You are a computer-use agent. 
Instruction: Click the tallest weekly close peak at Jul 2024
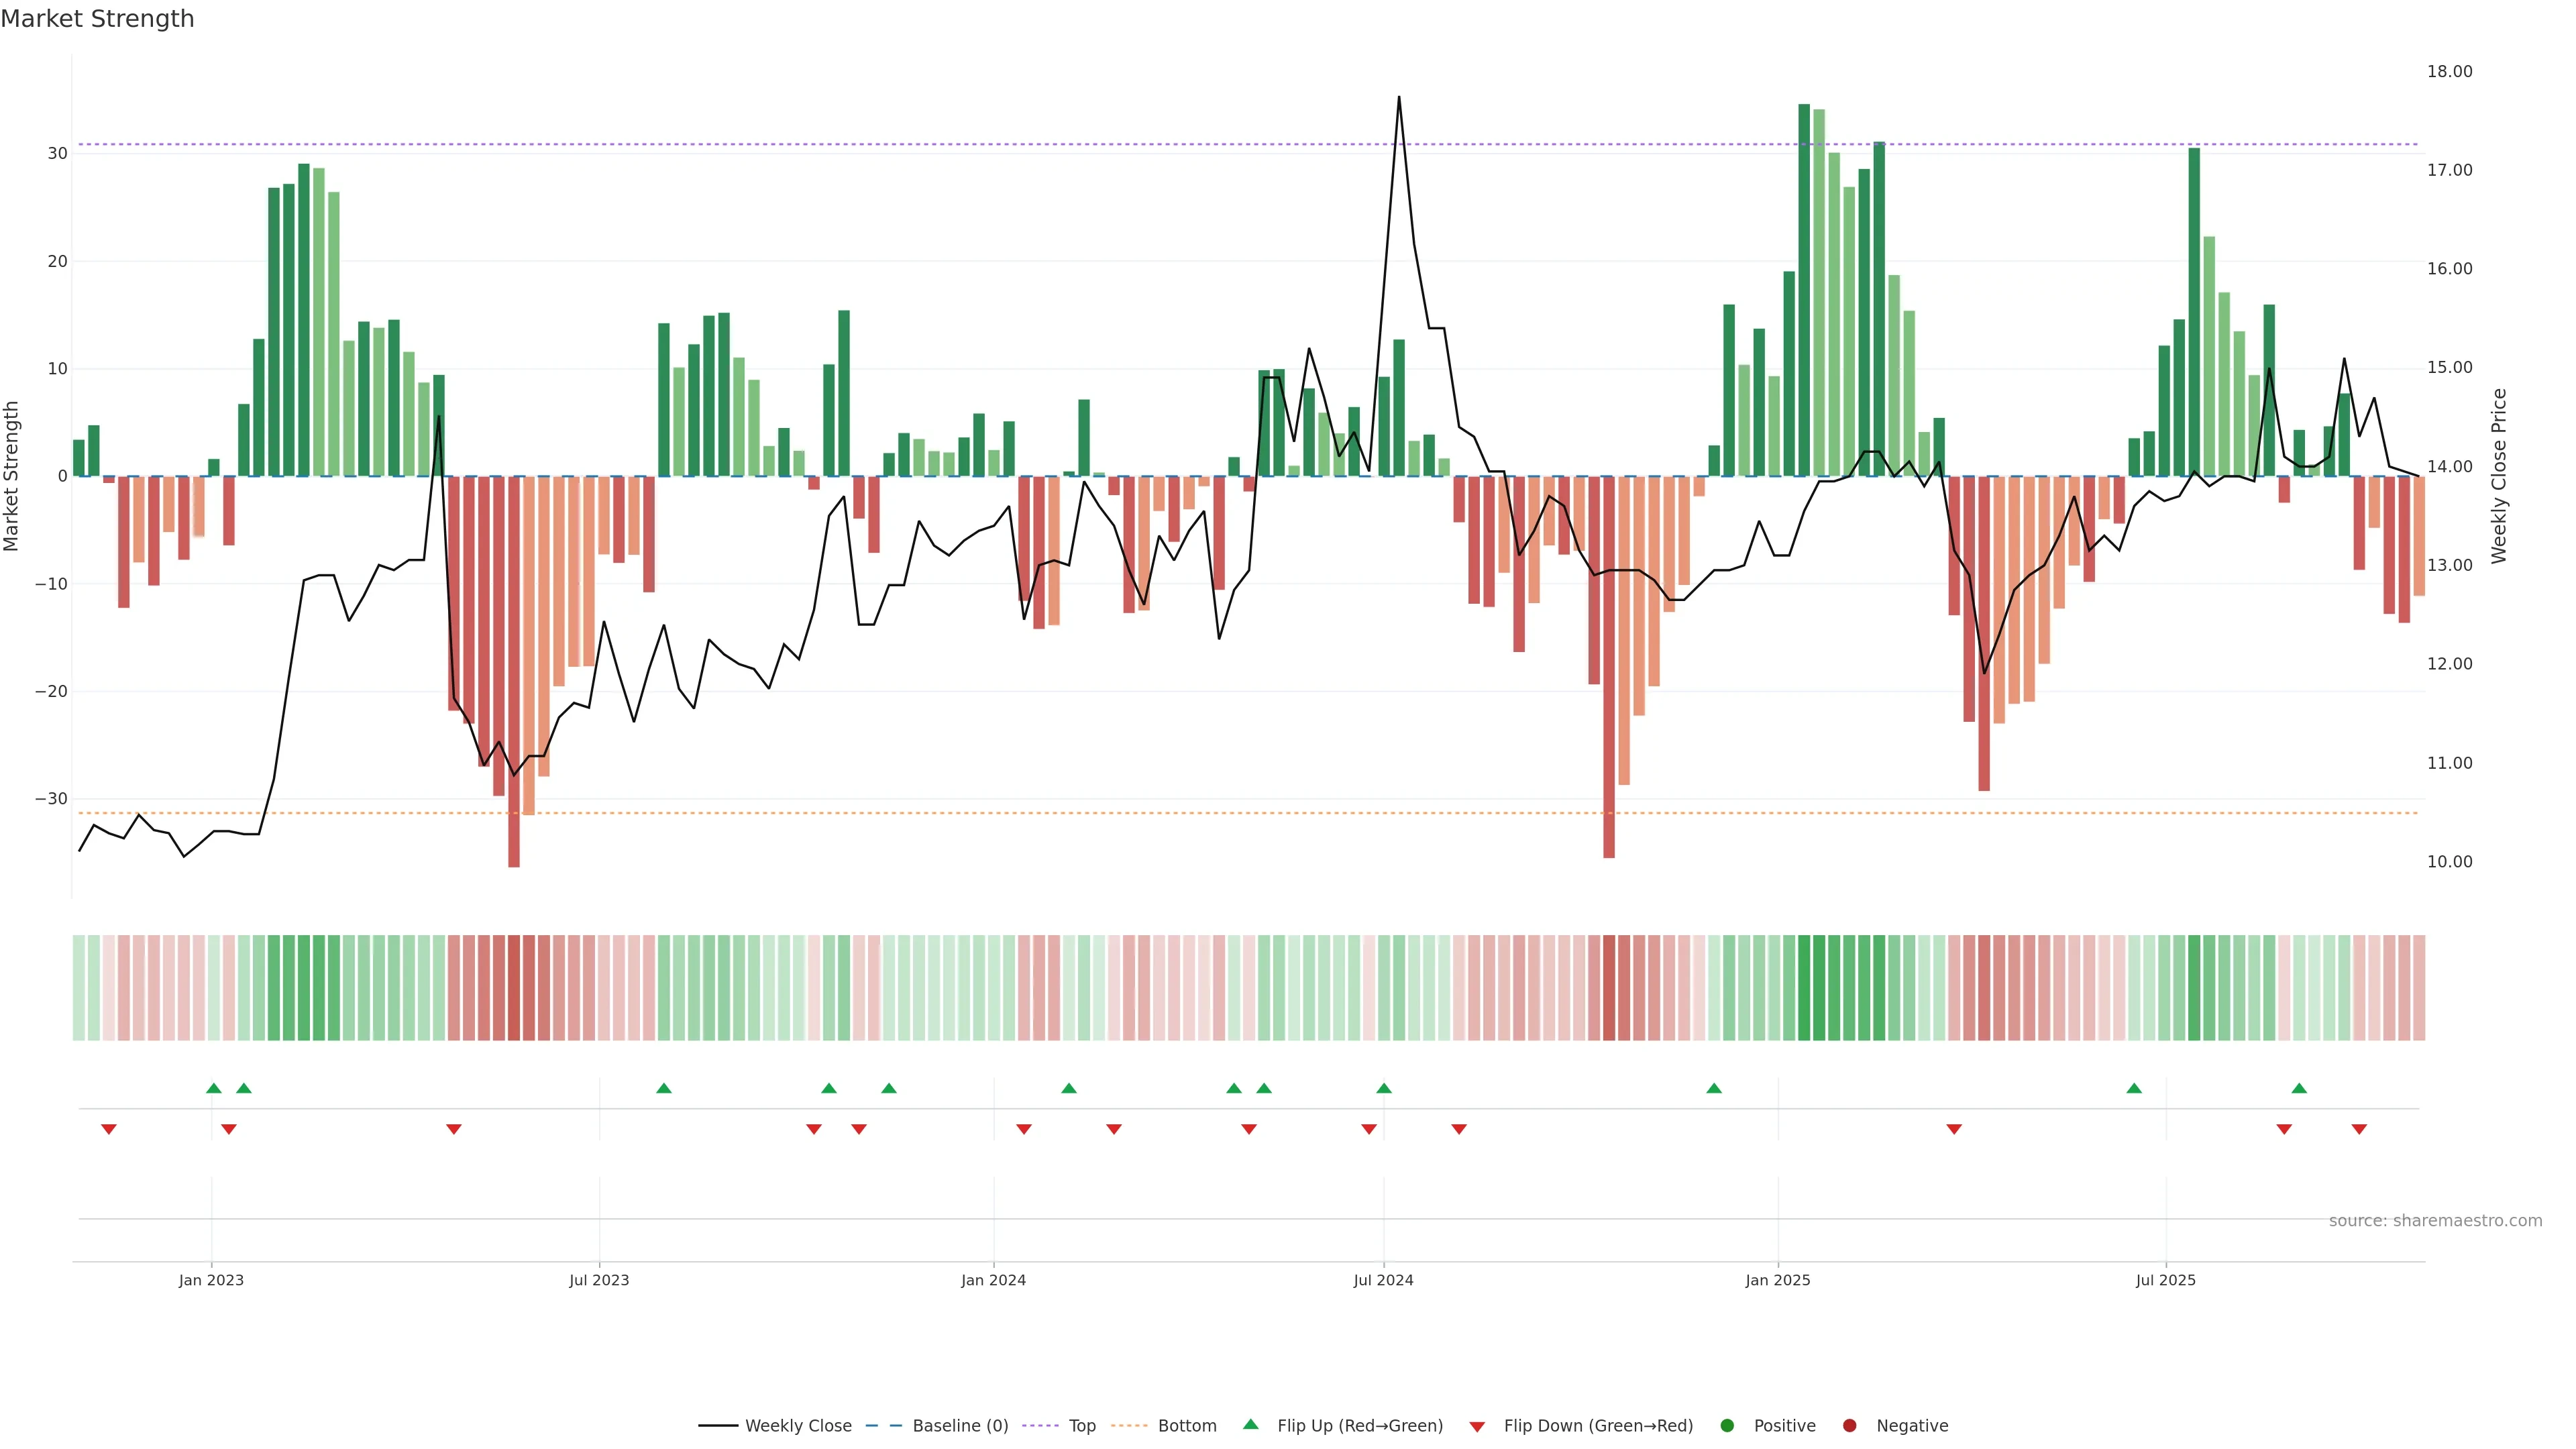click(x=1398, y=98)
